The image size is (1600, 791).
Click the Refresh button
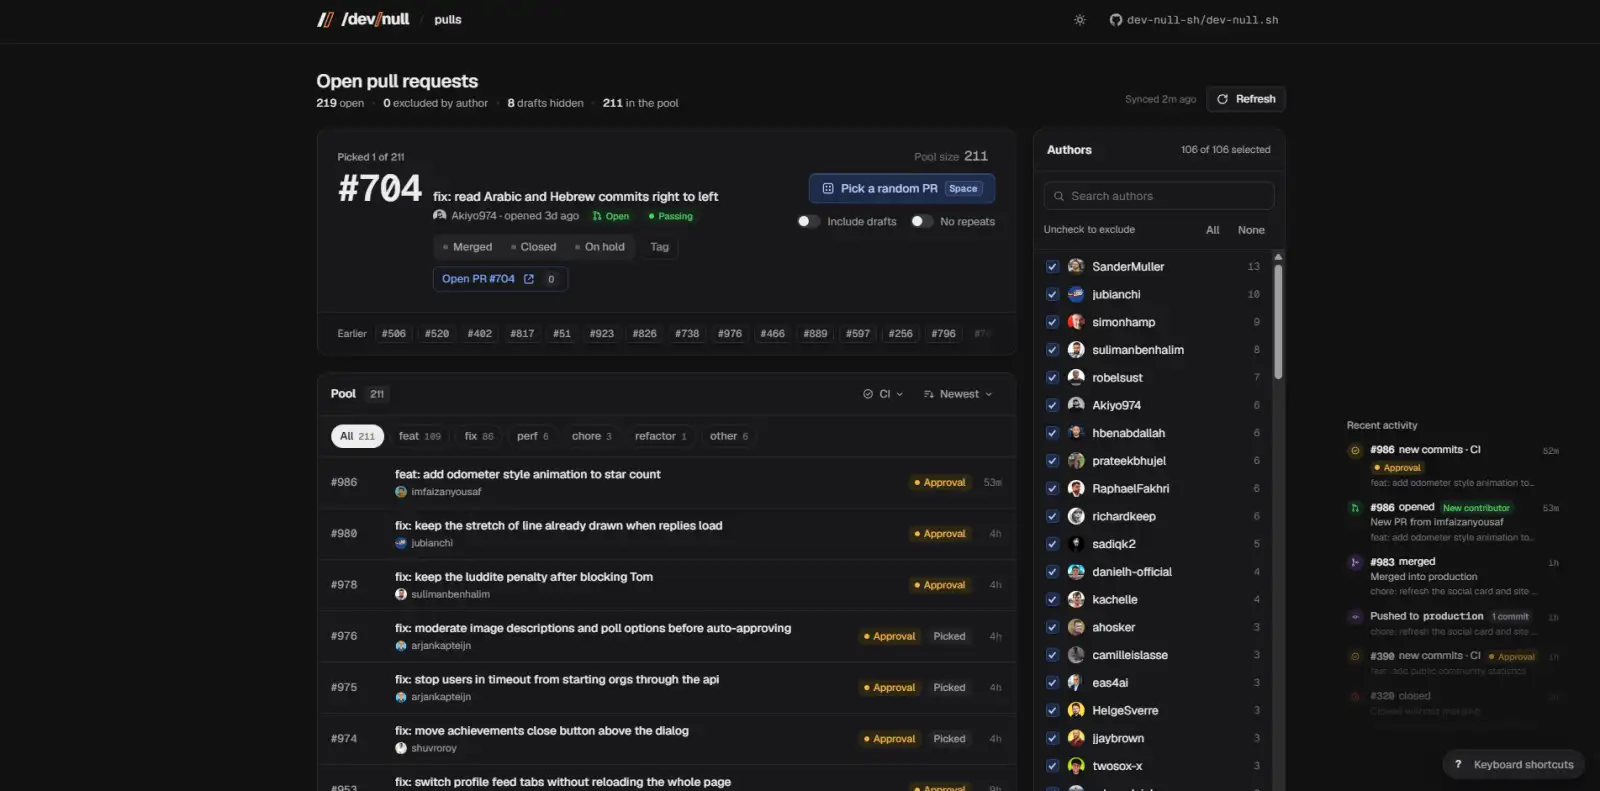click(1246, 99)
